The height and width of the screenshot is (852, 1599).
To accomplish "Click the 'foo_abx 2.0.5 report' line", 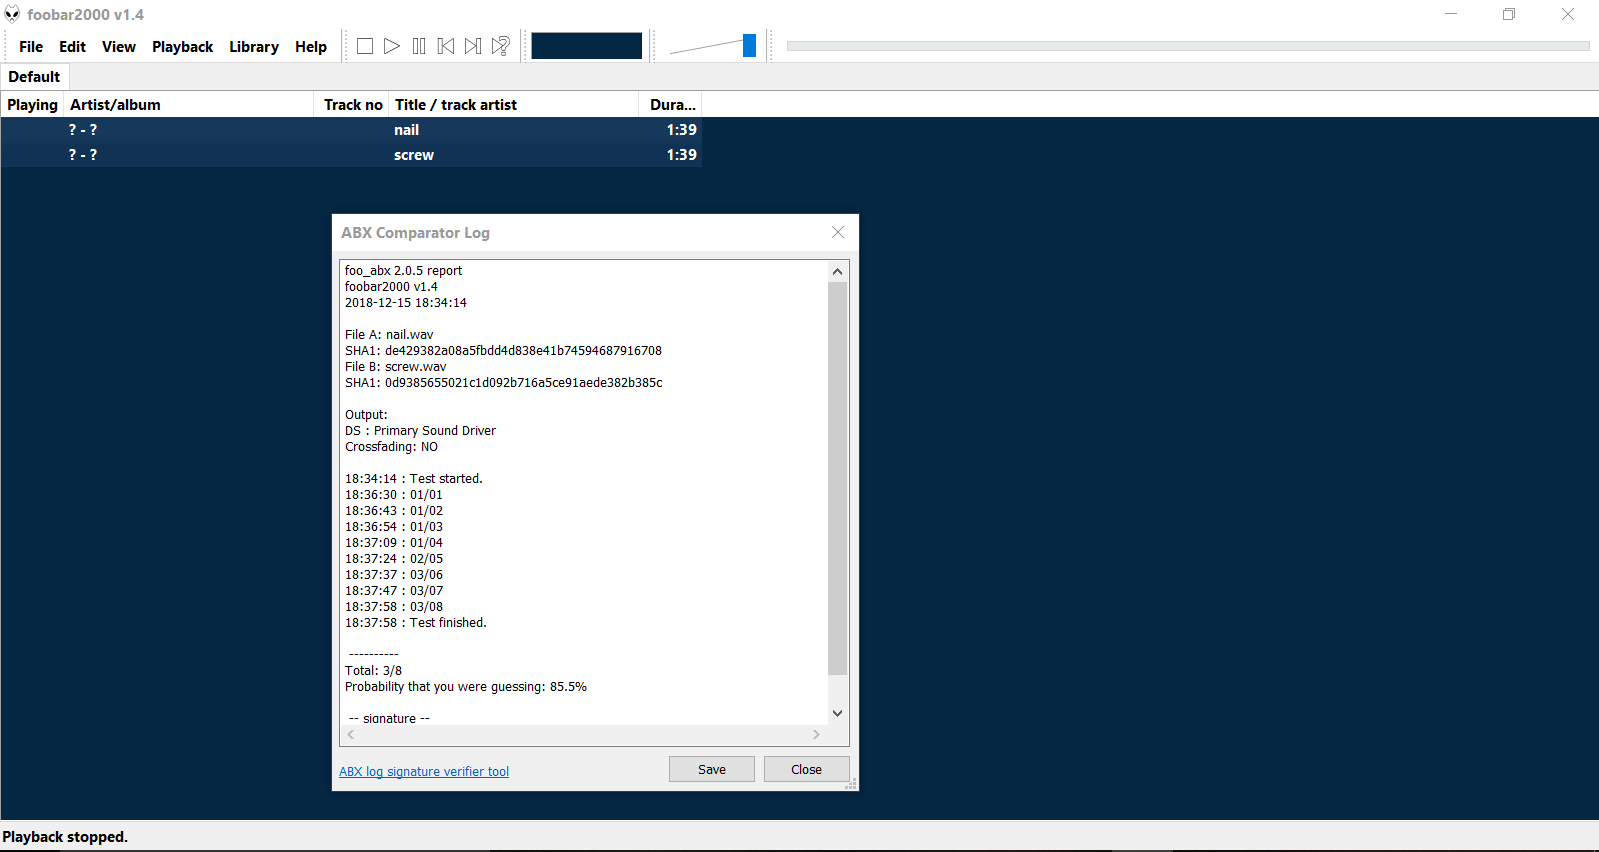I will coord(403,271).
